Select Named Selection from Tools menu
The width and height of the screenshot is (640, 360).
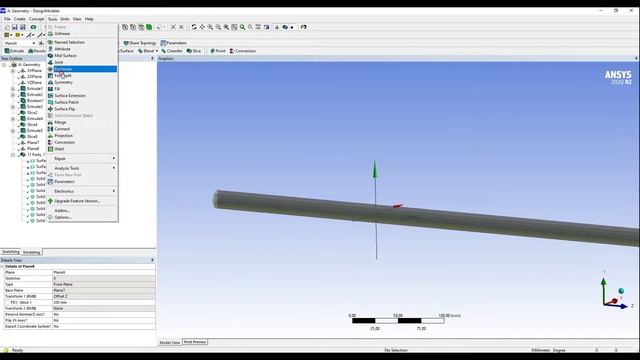(82, 42)
